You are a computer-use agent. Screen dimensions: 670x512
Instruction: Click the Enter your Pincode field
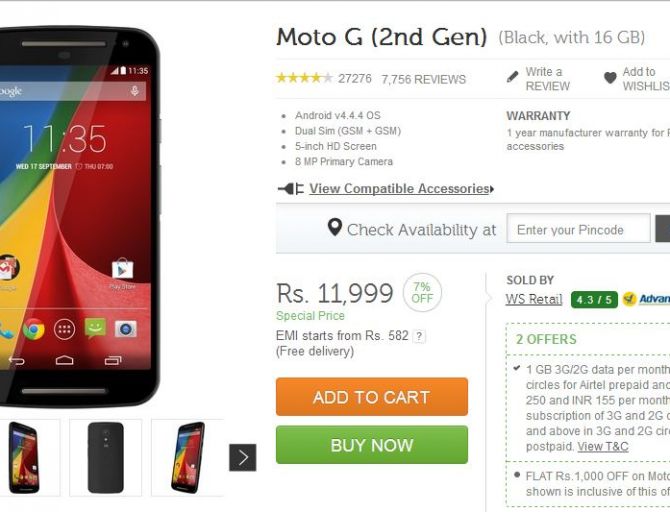tap(579, 229)
